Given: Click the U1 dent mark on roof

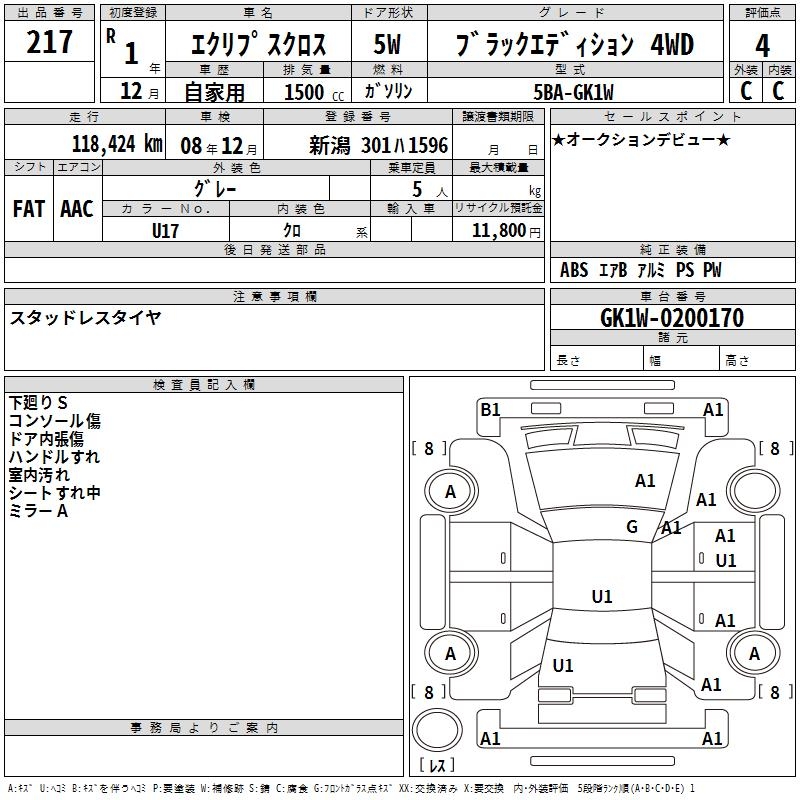Looking at the screenshot, I should click(x=601, y=597).
